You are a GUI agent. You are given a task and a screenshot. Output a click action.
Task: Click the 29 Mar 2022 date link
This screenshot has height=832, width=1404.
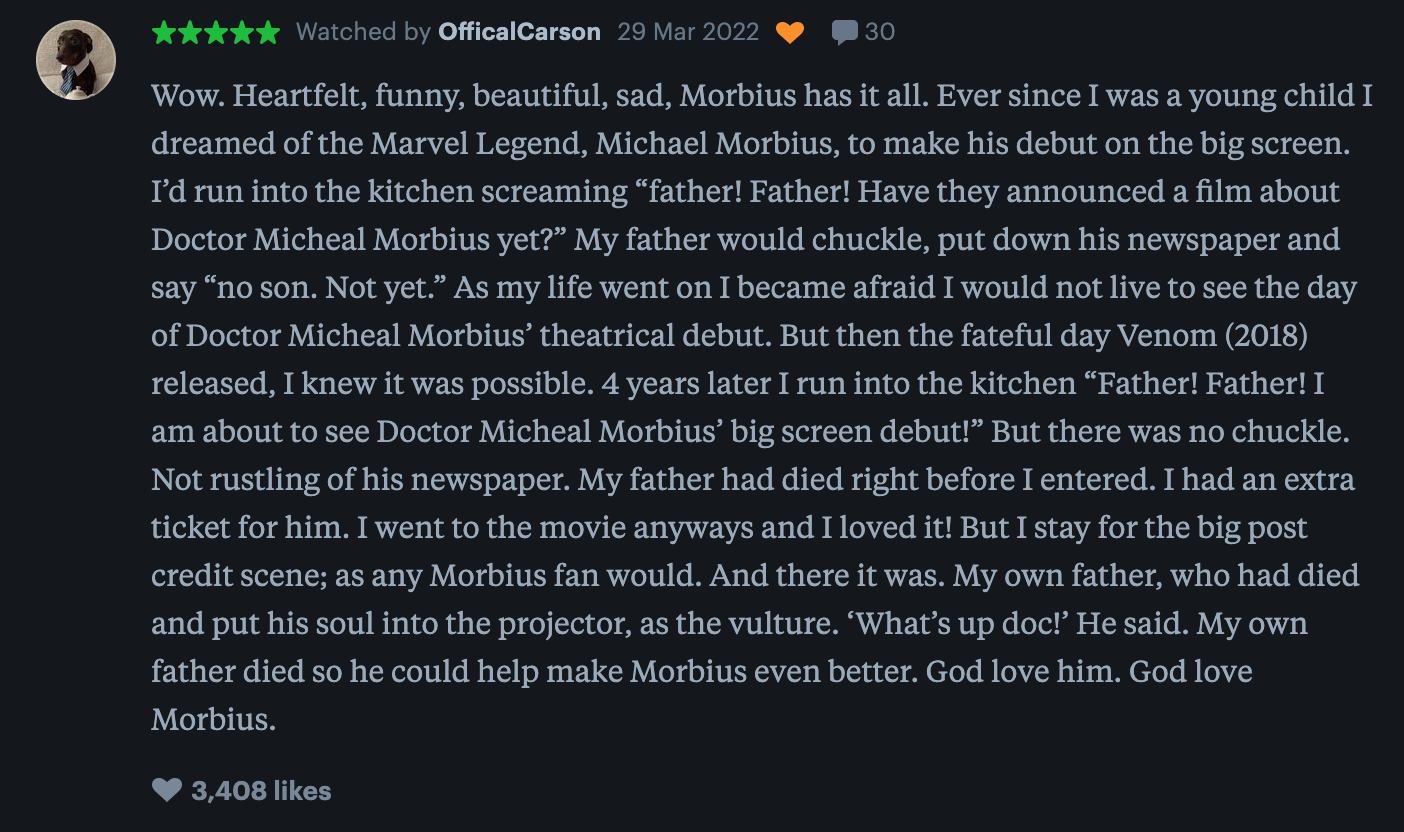coord(688,32)
